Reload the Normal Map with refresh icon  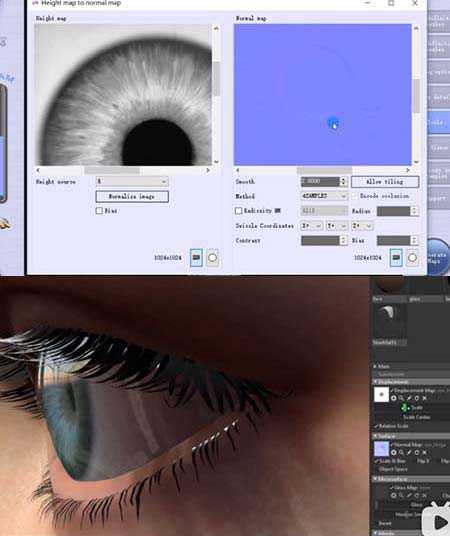click(x=417, y=452)
